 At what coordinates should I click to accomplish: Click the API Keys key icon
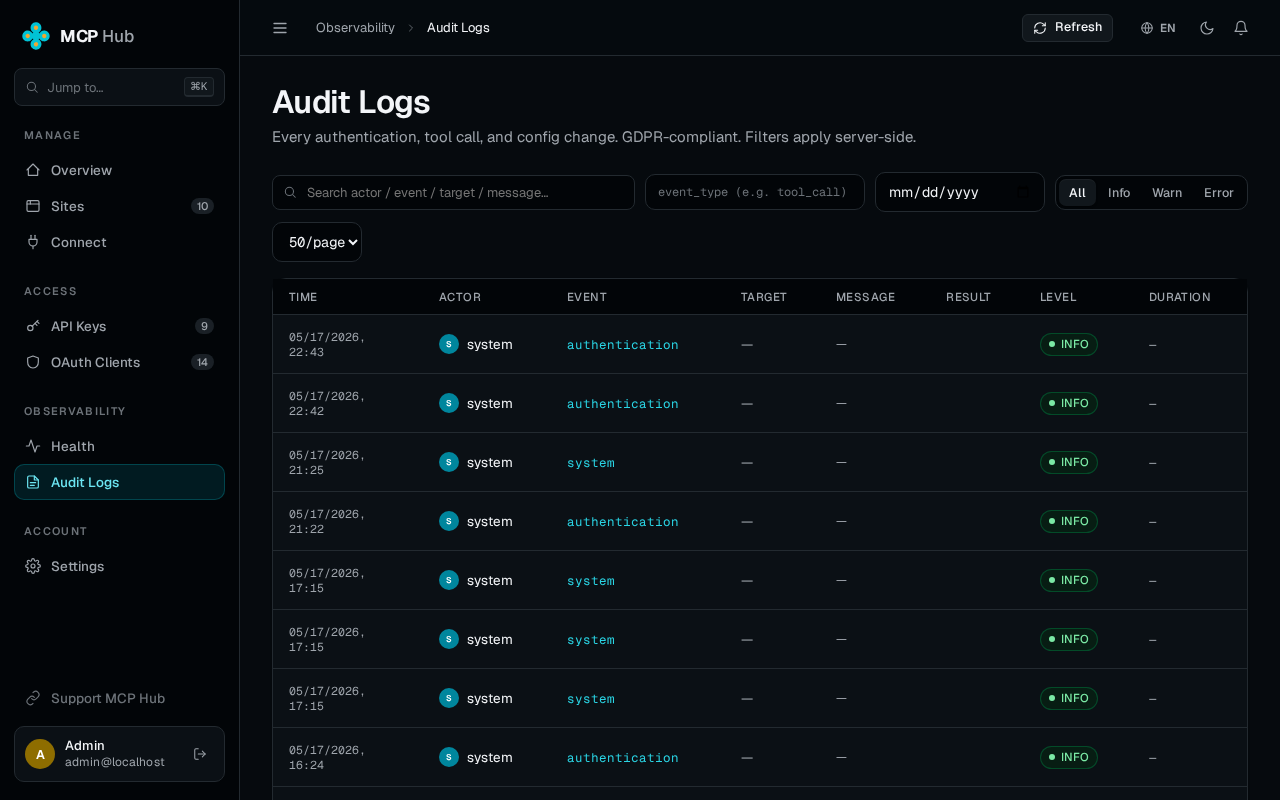click(x=33, y=326)
